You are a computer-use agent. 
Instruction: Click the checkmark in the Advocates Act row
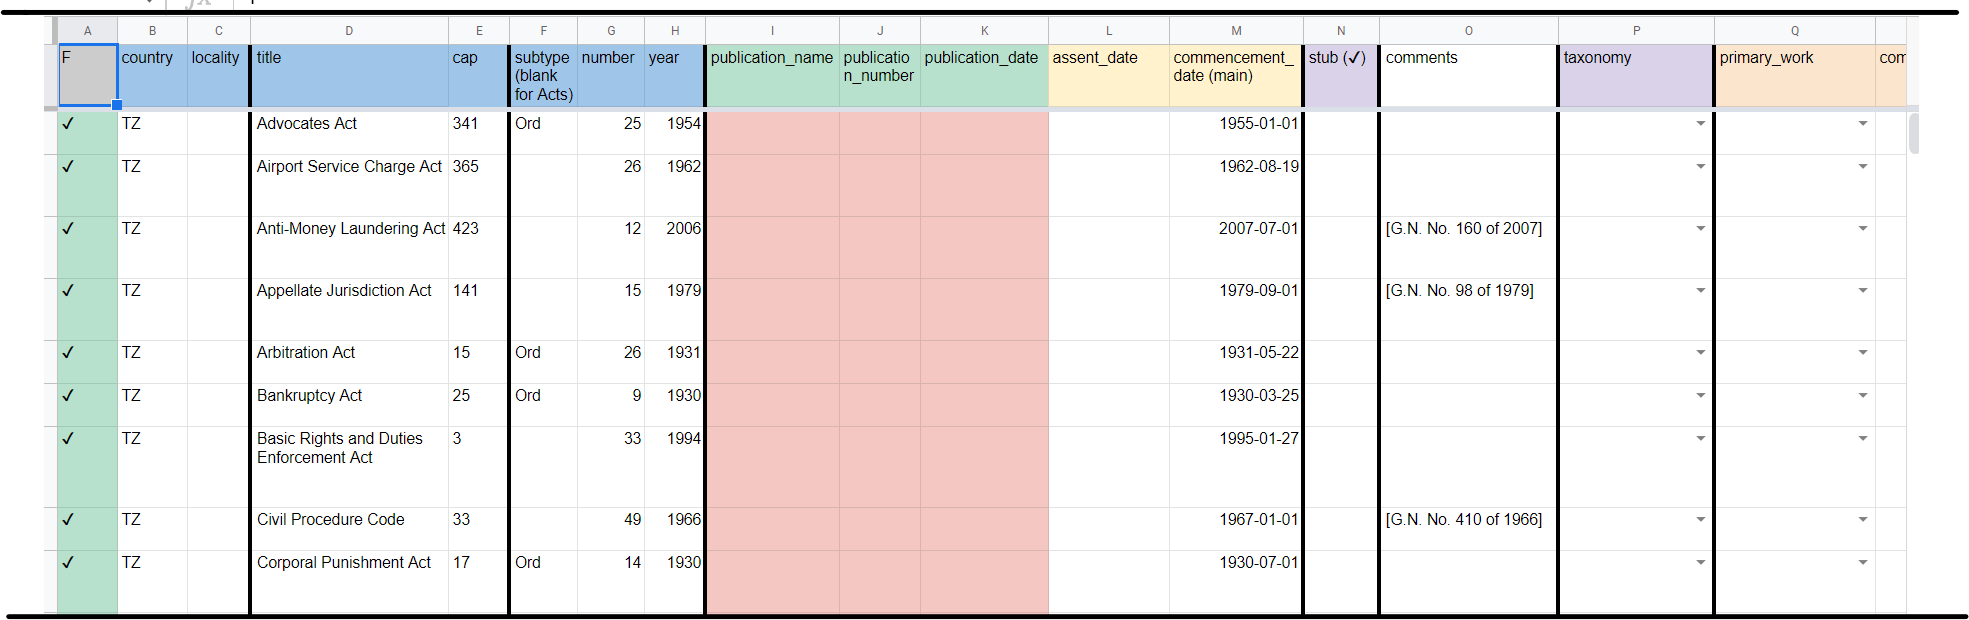(x=68, y=124)
